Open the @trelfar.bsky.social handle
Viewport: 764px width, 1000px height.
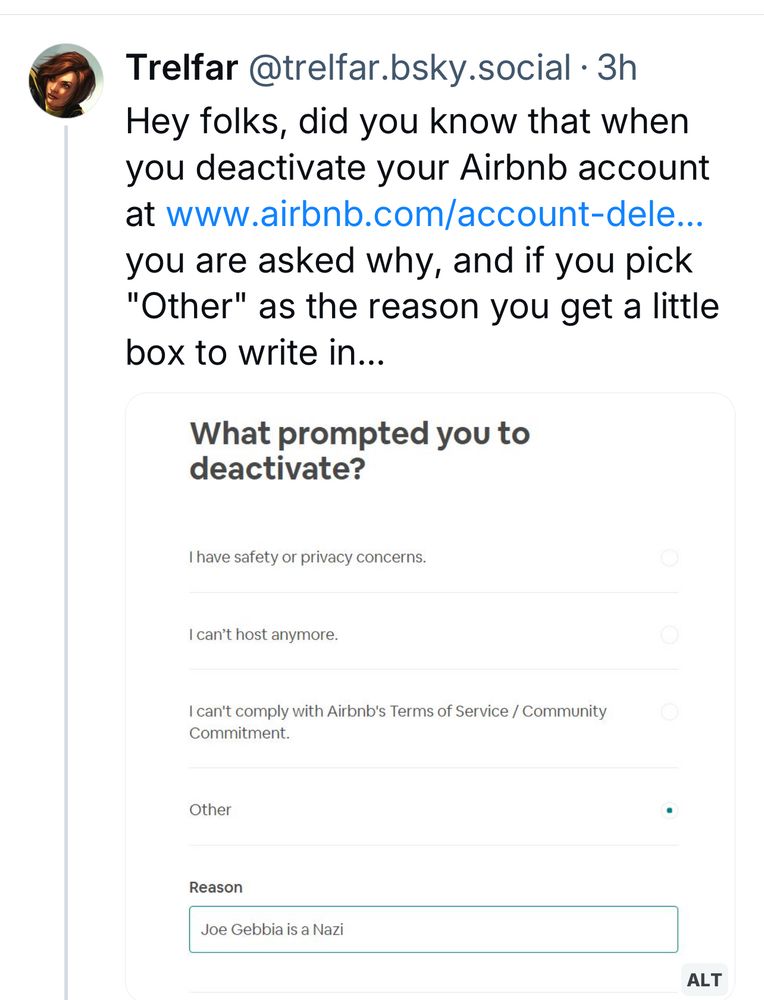(409, 68)
